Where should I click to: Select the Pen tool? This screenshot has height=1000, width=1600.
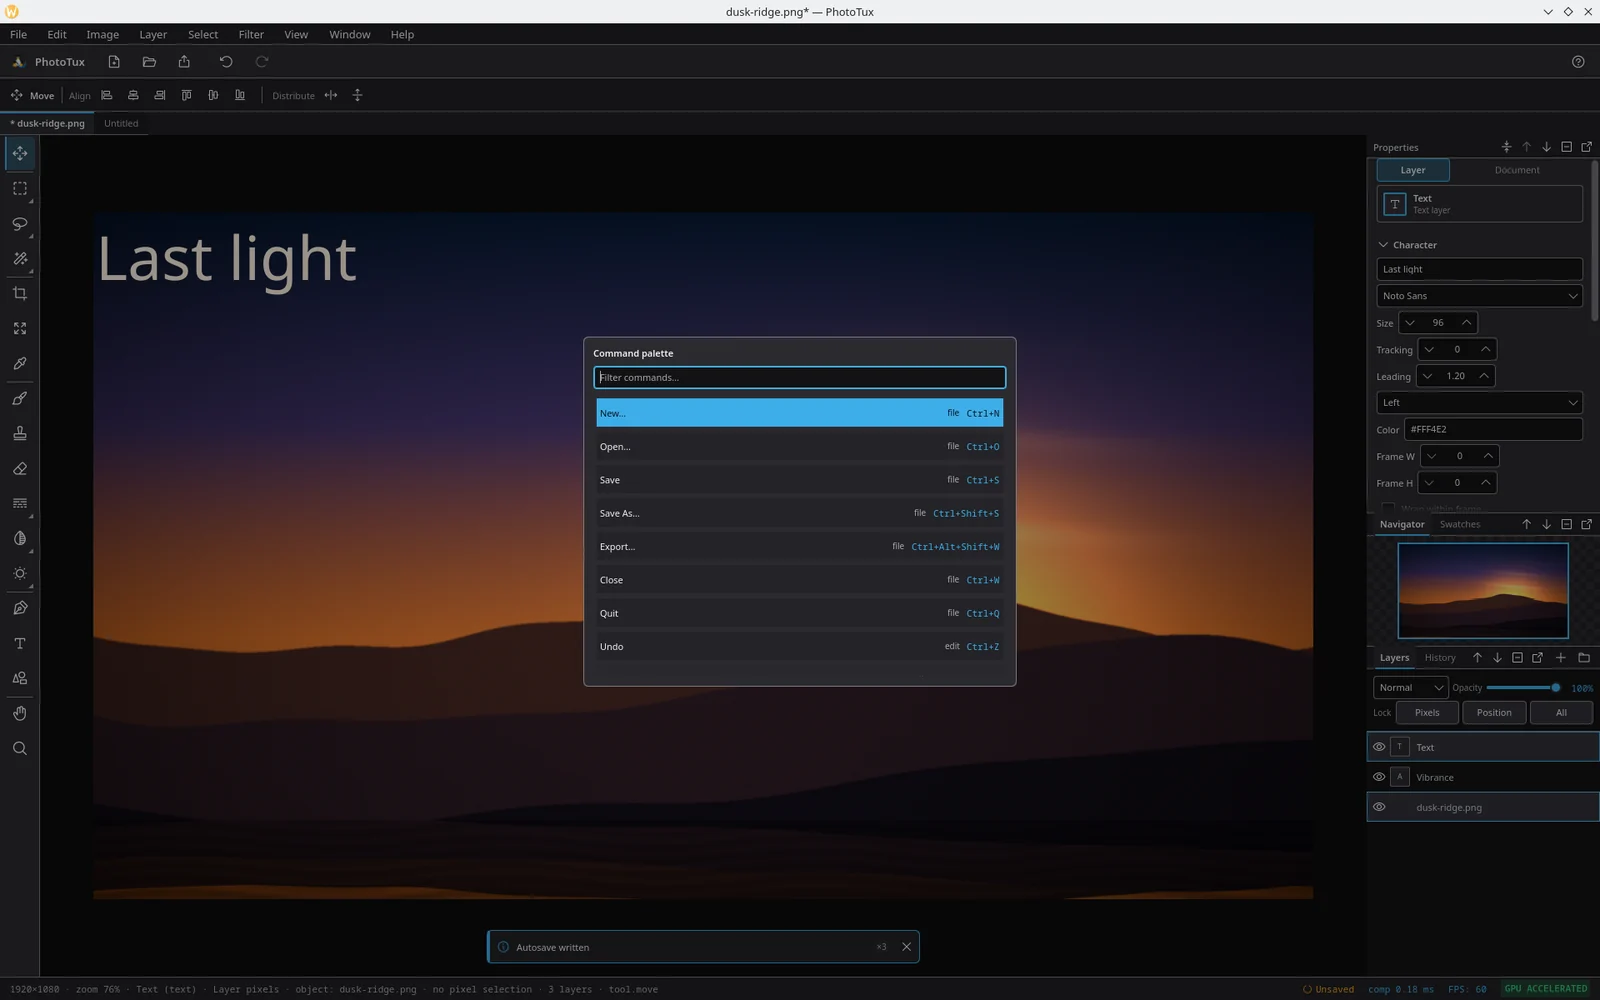(x=20, y=609)
